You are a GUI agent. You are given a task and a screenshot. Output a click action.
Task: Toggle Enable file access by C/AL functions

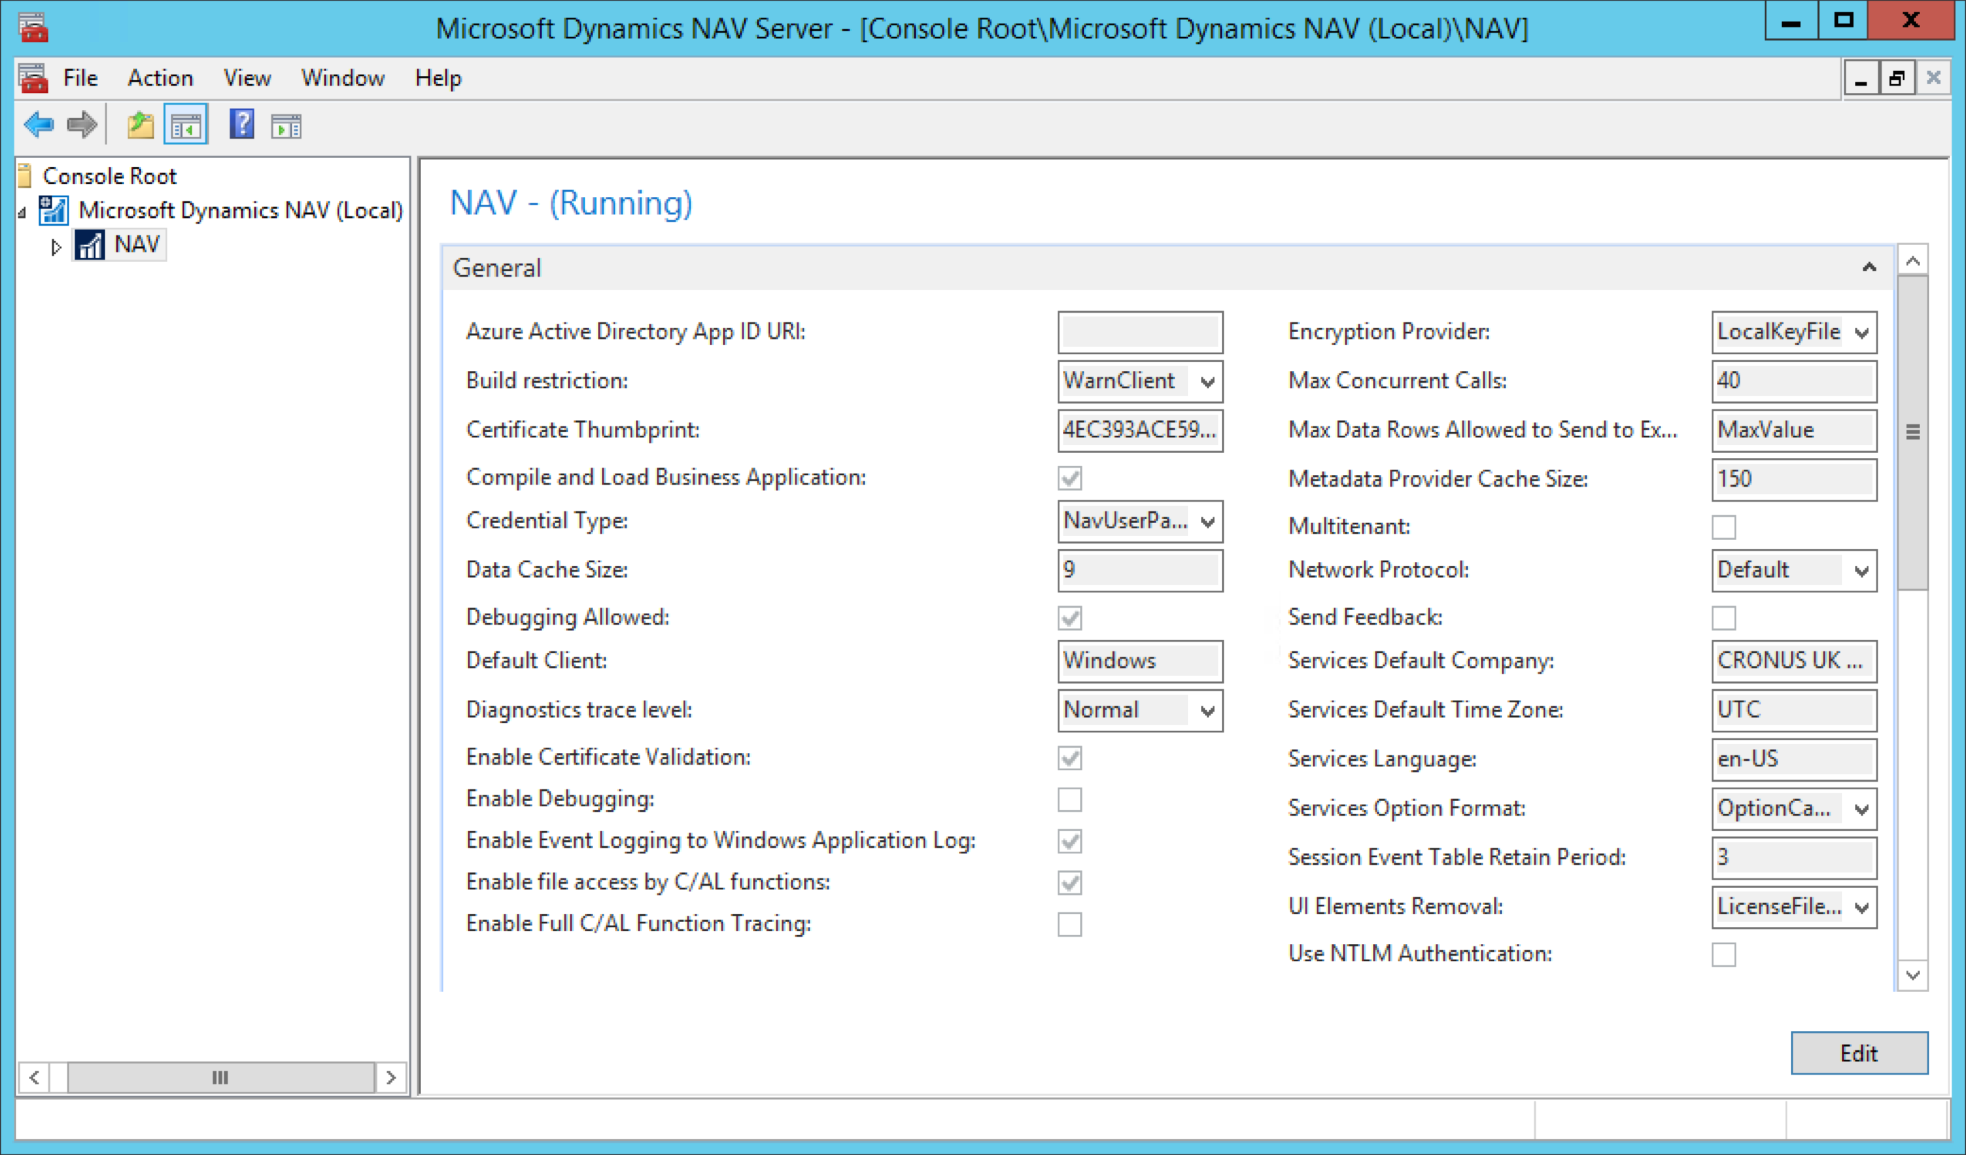1070,883
